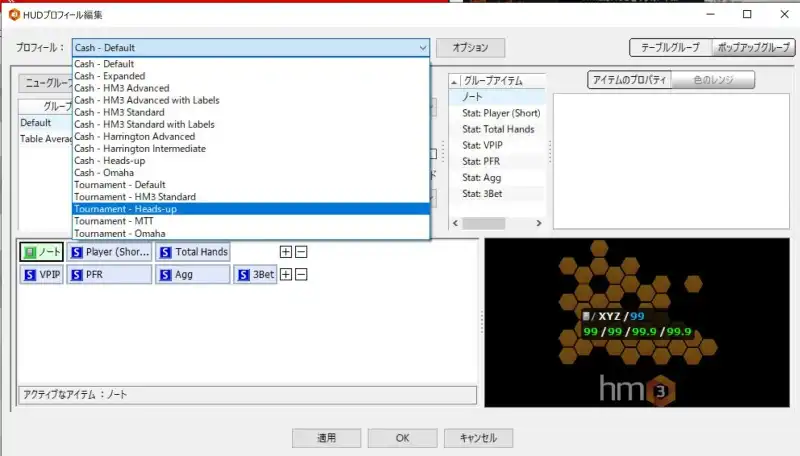Select the 3Bet stat tile
Viewport: 800px width, 456px height.
pos(256,274)
